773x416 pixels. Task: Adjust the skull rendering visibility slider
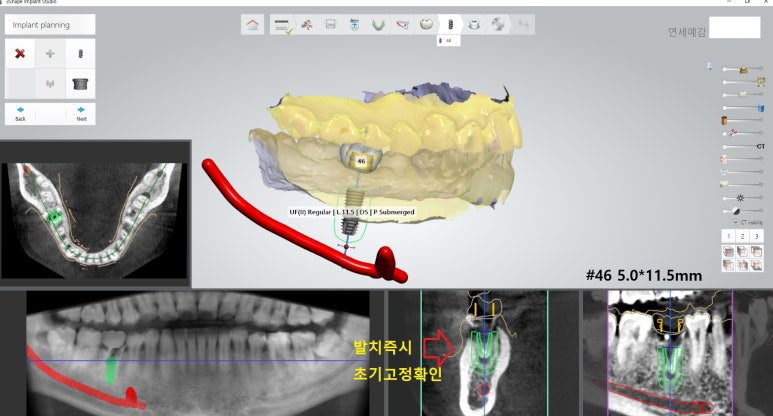click(x=743, y=159)
